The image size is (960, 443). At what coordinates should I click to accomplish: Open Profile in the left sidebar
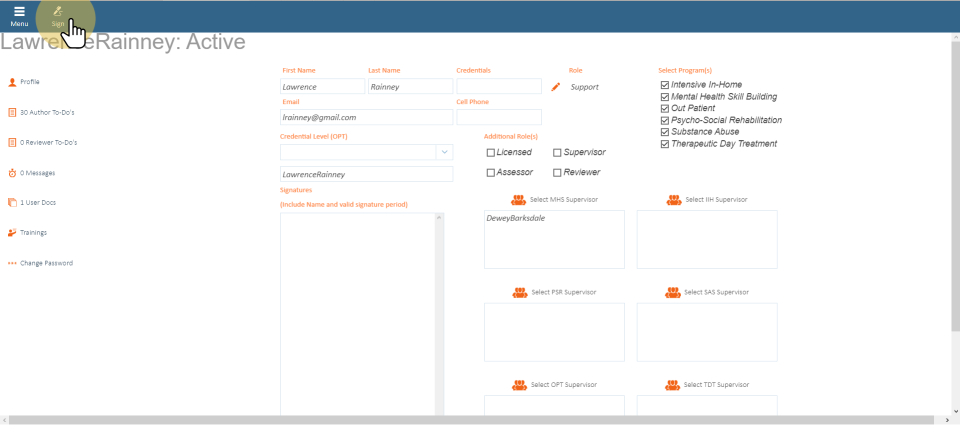(x=30, y=82)
